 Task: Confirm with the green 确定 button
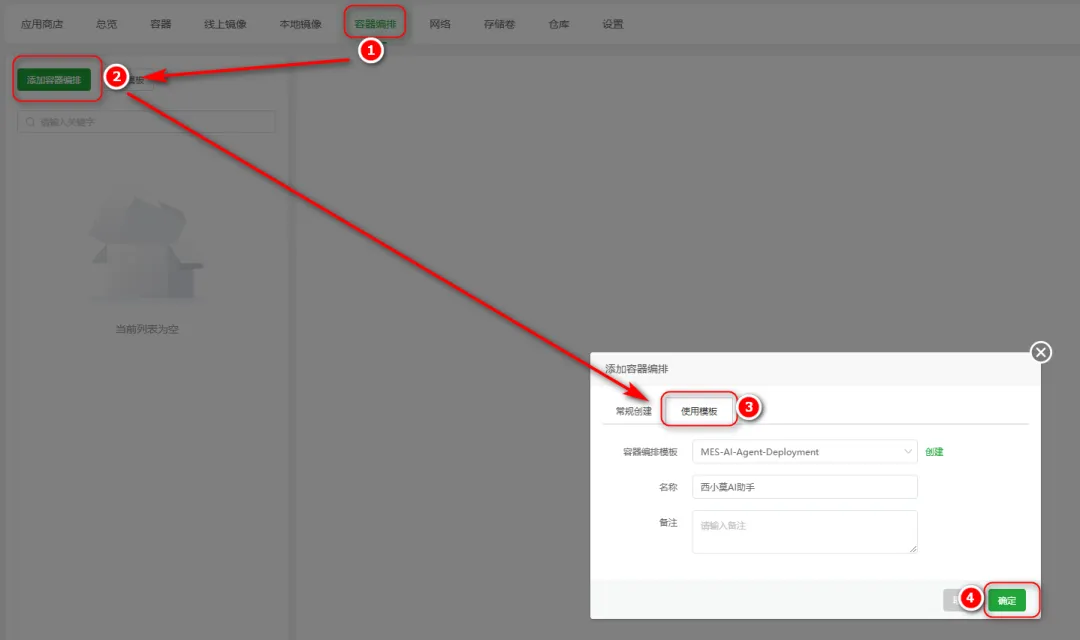click(1007, 601)
